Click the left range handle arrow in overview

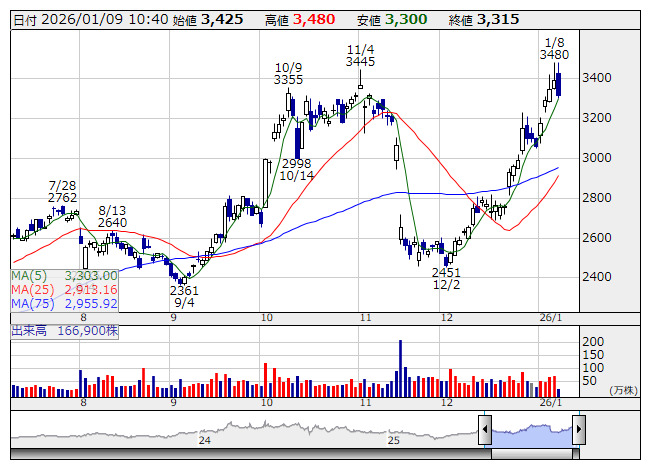pyautogui.click(x=485, y=431)
